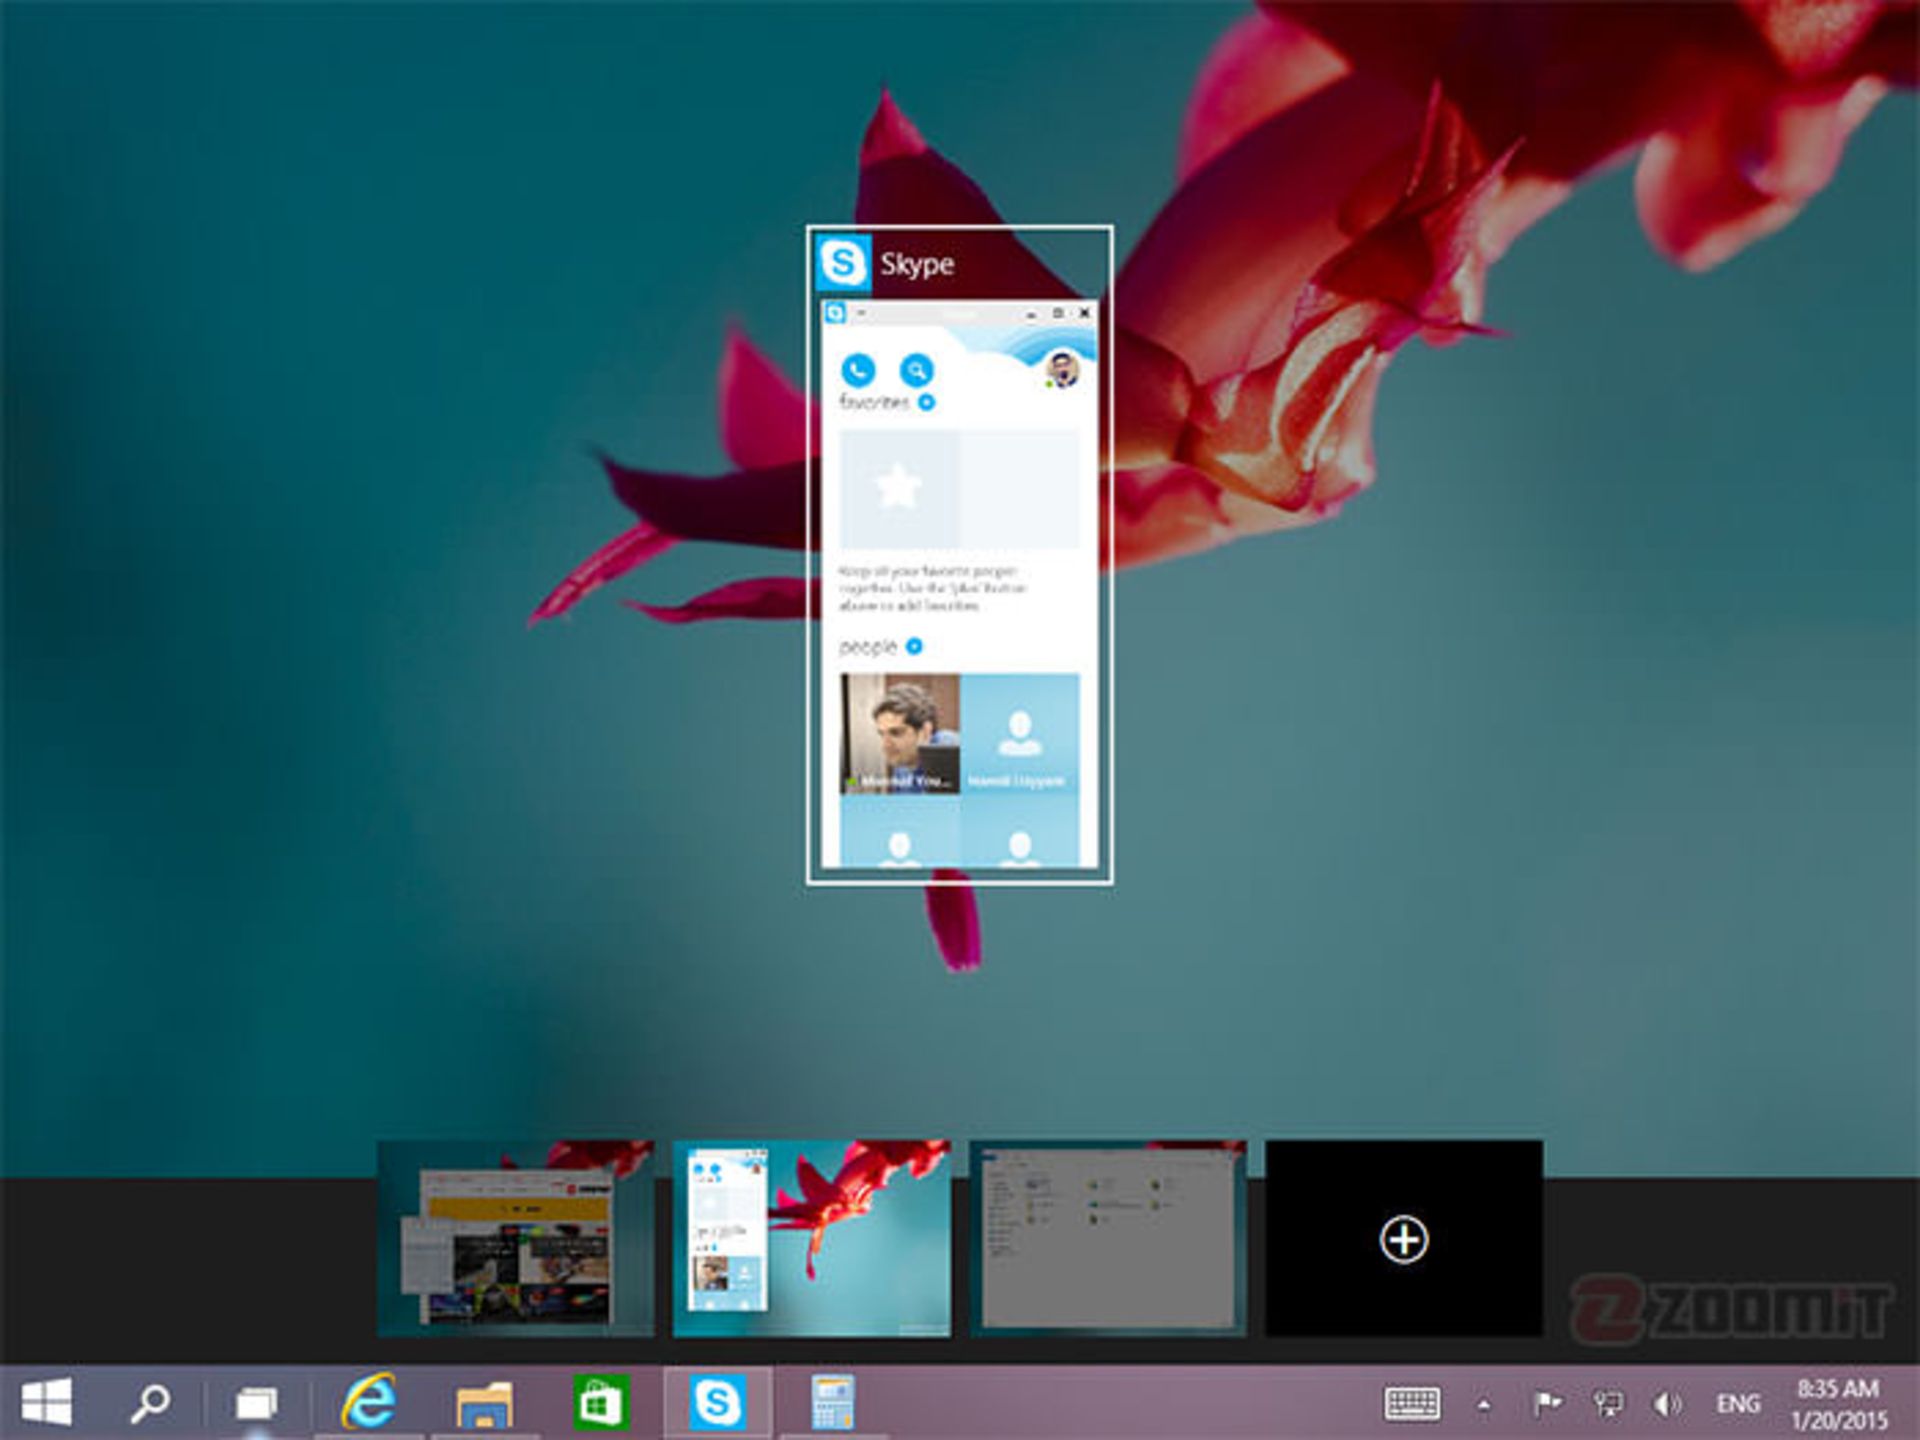
Task: Toggle the Task View taskbar button
Action: [x=256, y=1403]
